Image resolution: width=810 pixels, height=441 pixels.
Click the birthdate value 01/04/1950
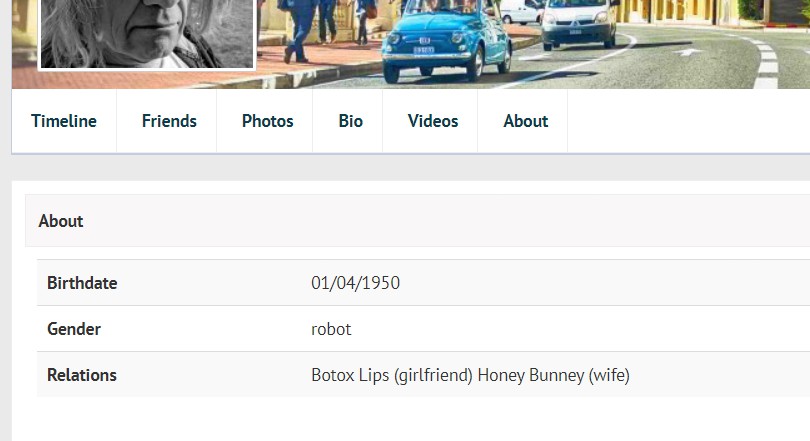click(355, 283)
